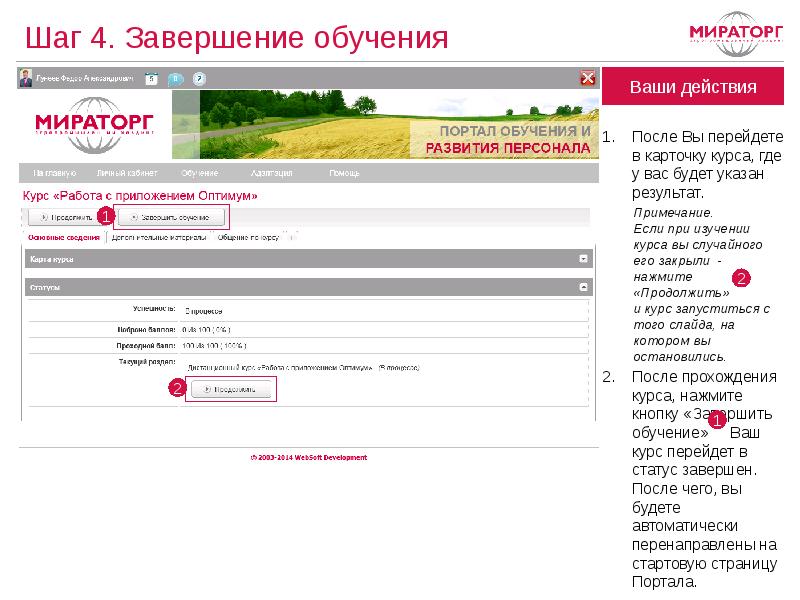Collapse the «Статусы» section
This screenshot has width=800, height=600.
[584, 287]
